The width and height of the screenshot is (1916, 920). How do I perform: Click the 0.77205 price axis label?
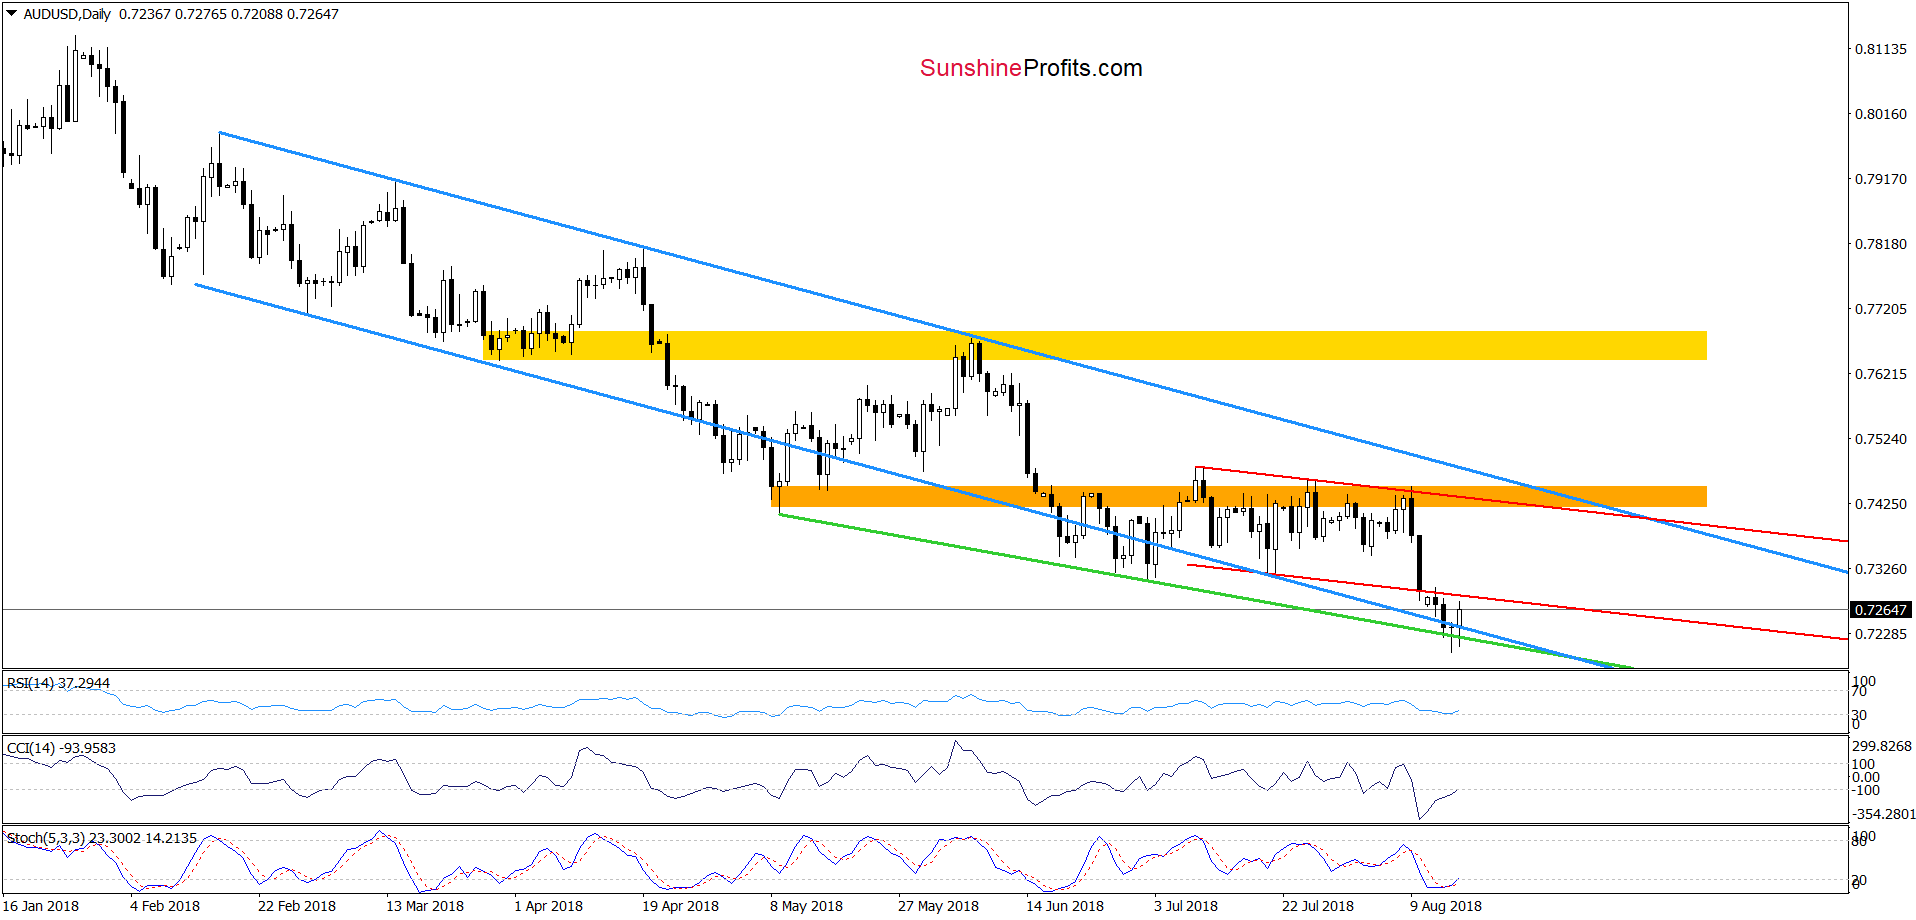(1881, 309)
